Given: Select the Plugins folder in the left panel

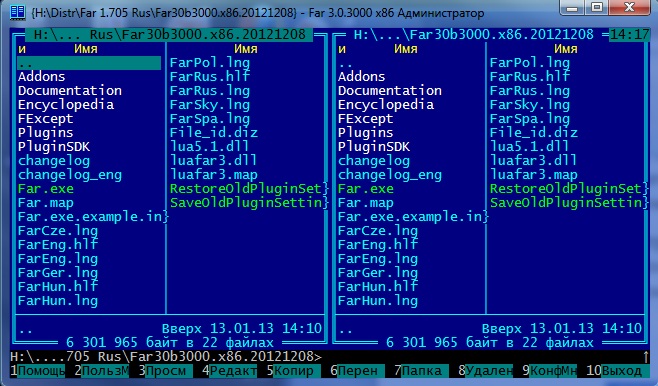Looking at the screenshot, I should click(x=45, y=133).
